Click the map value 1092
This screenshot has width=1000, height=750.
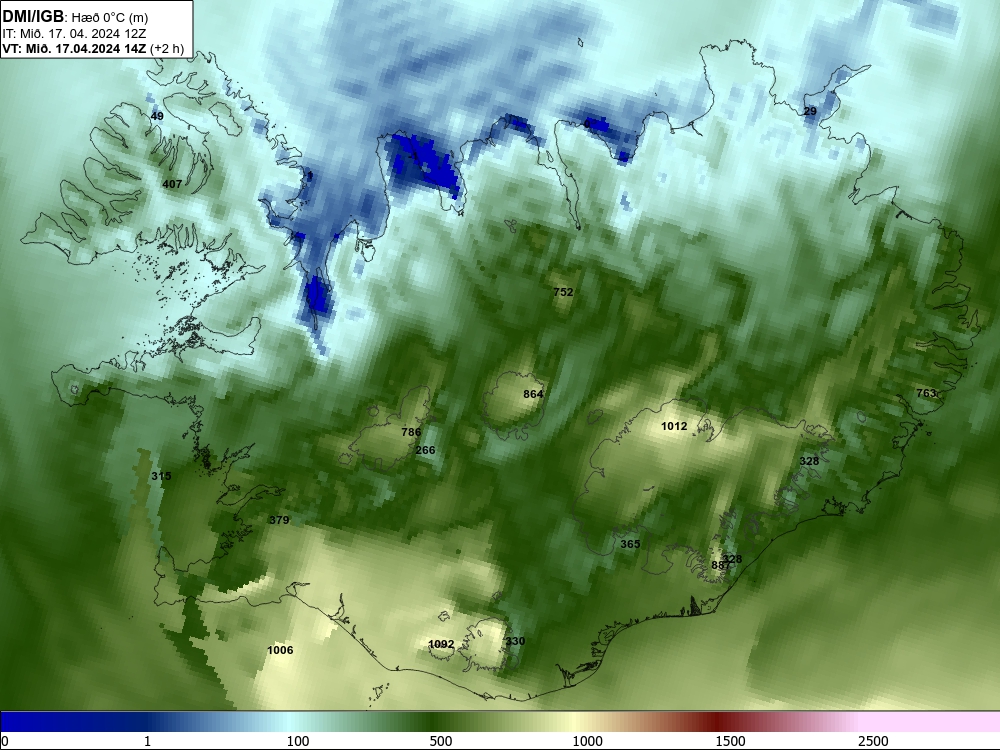pos(441,644)
